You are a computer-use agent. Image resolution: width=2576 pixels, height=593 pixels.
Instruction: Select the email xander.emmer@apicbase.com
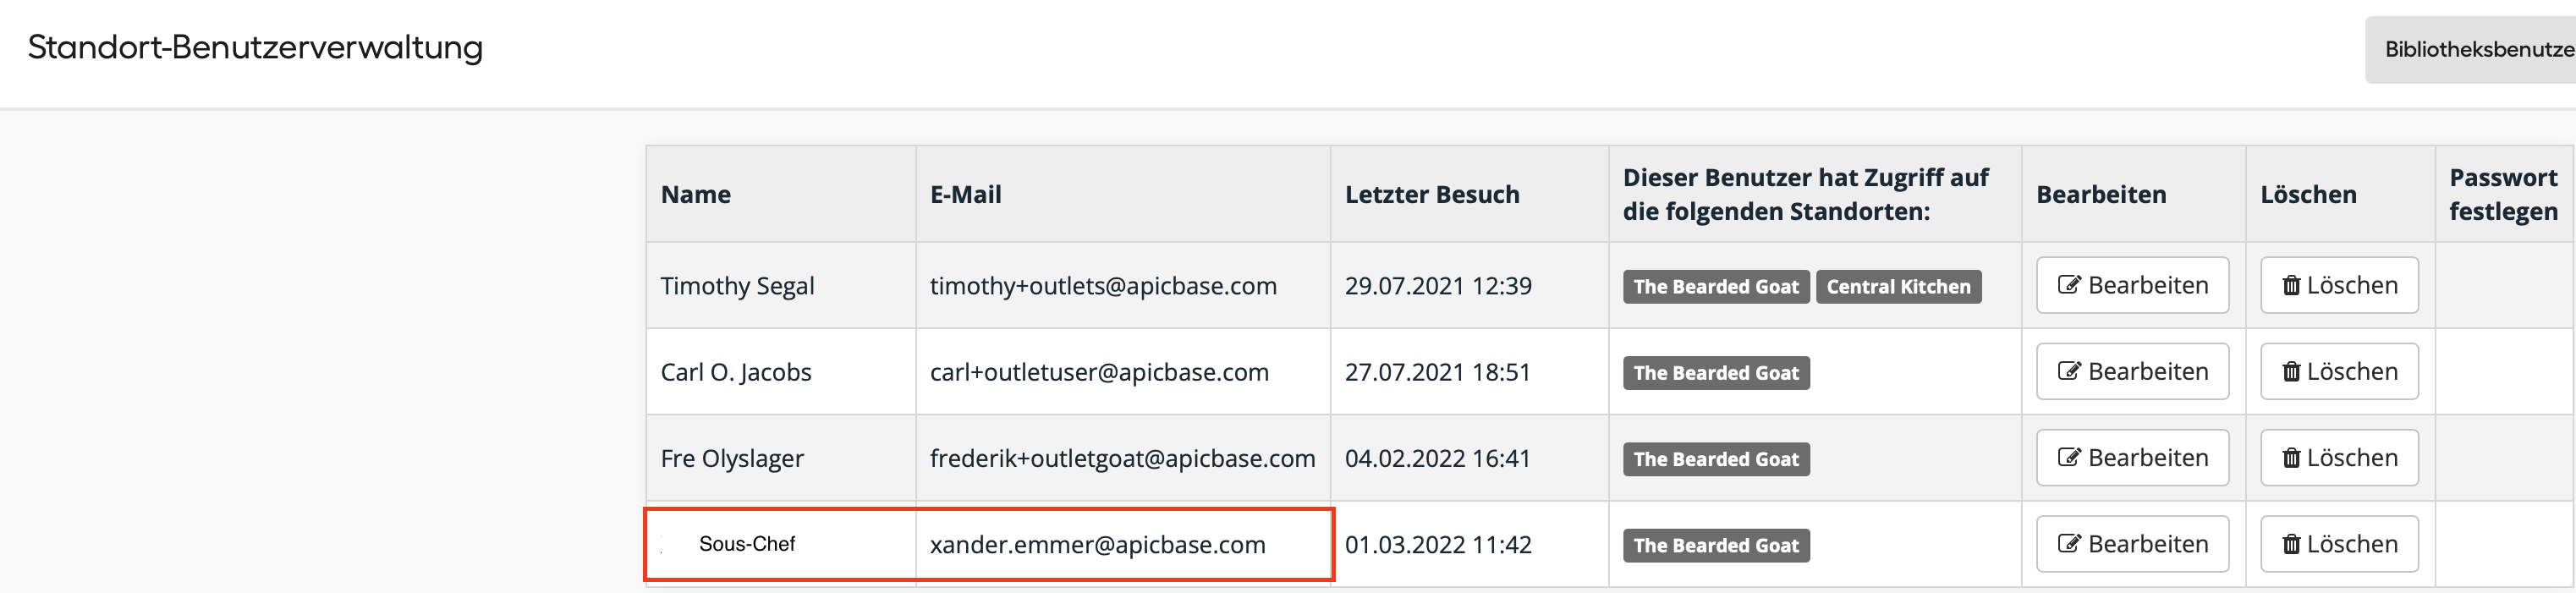[1097, 544]
